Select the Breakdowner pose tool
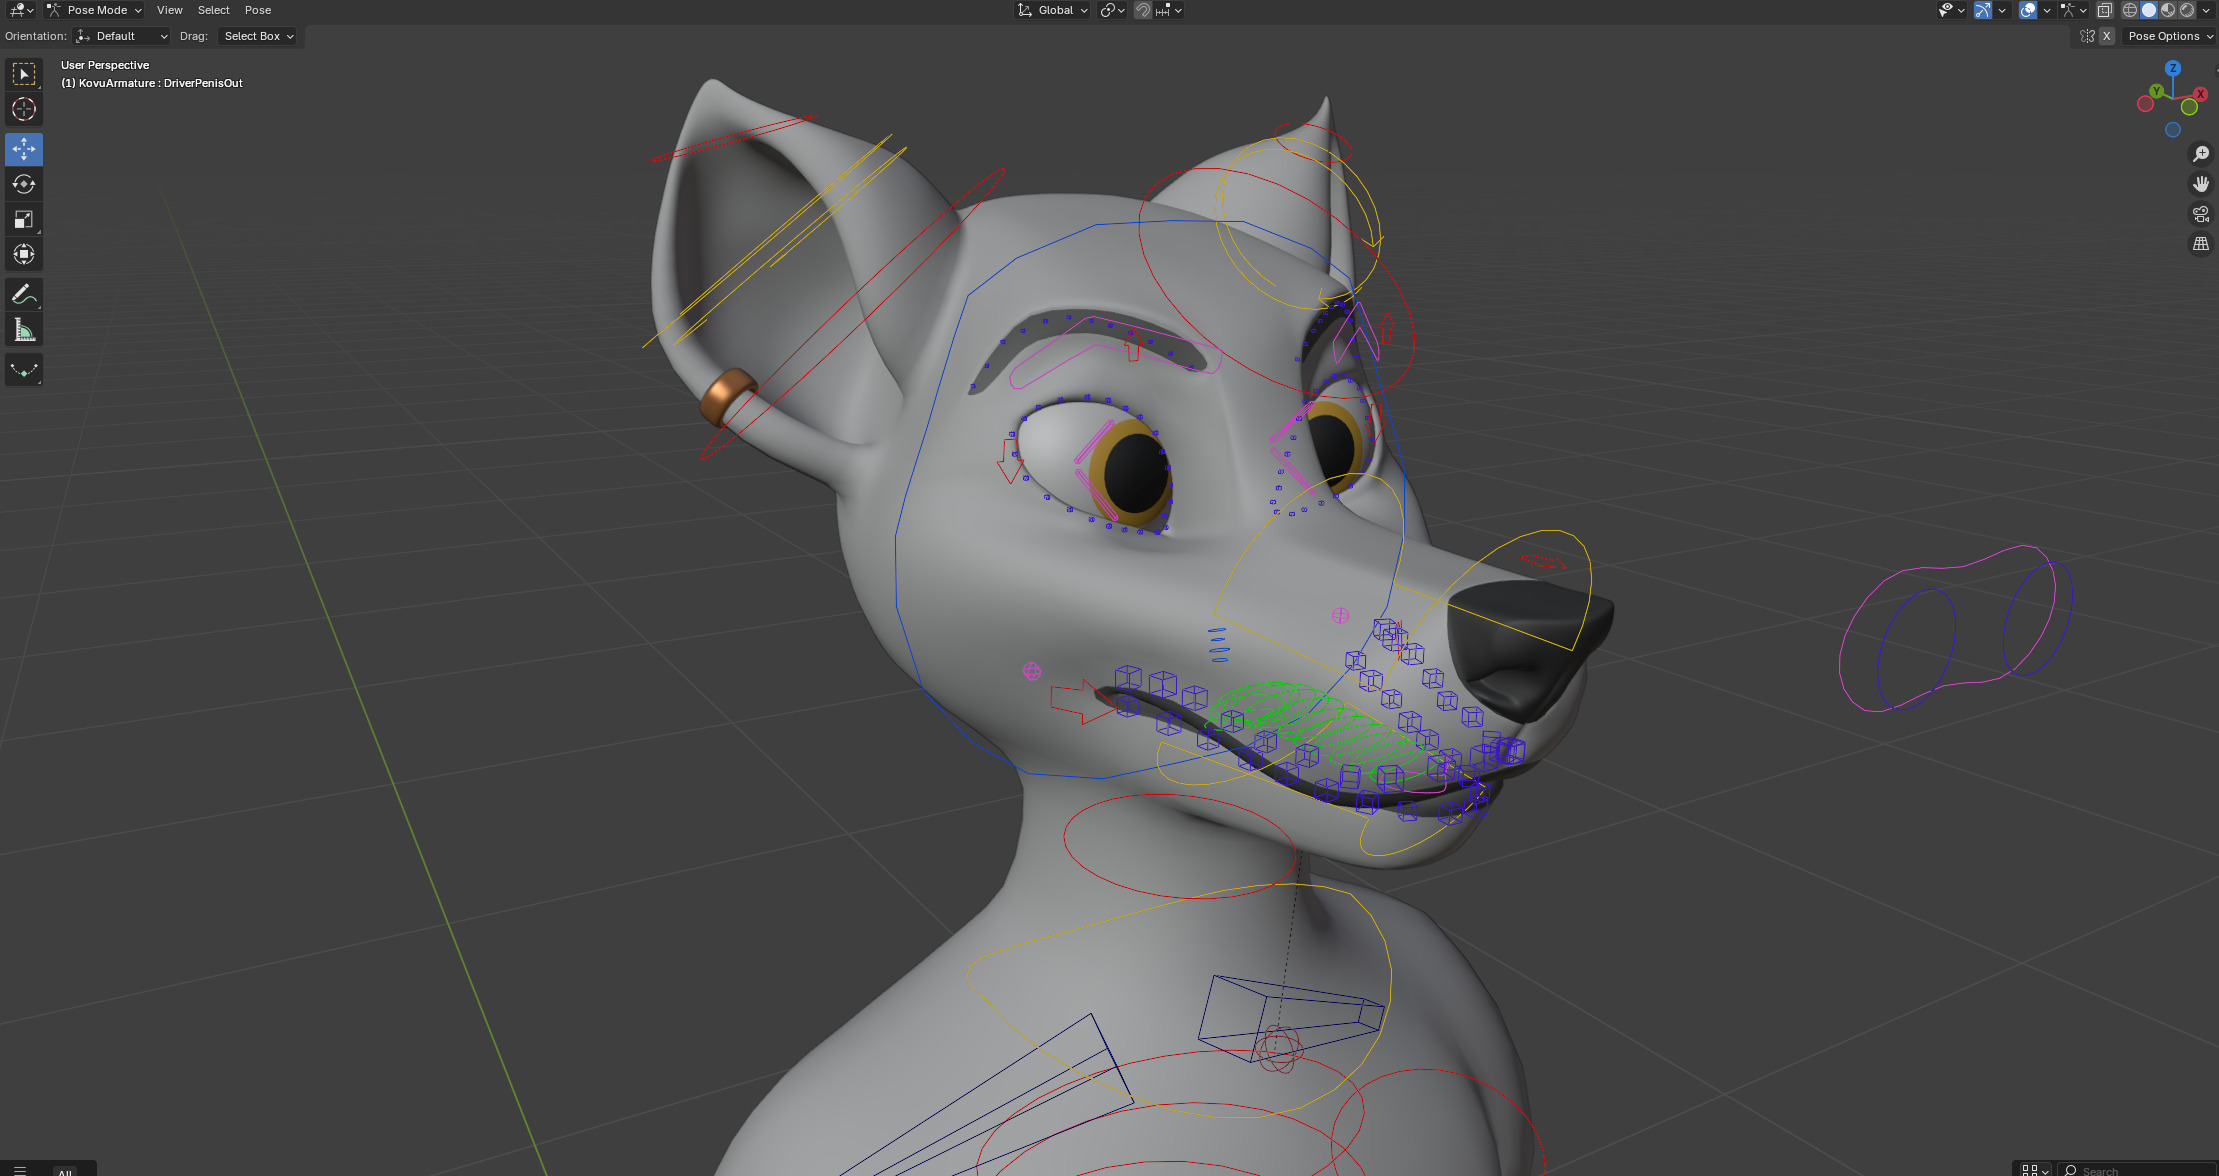The height and width of the screenshot is (1176, 2219). [24, 370]
